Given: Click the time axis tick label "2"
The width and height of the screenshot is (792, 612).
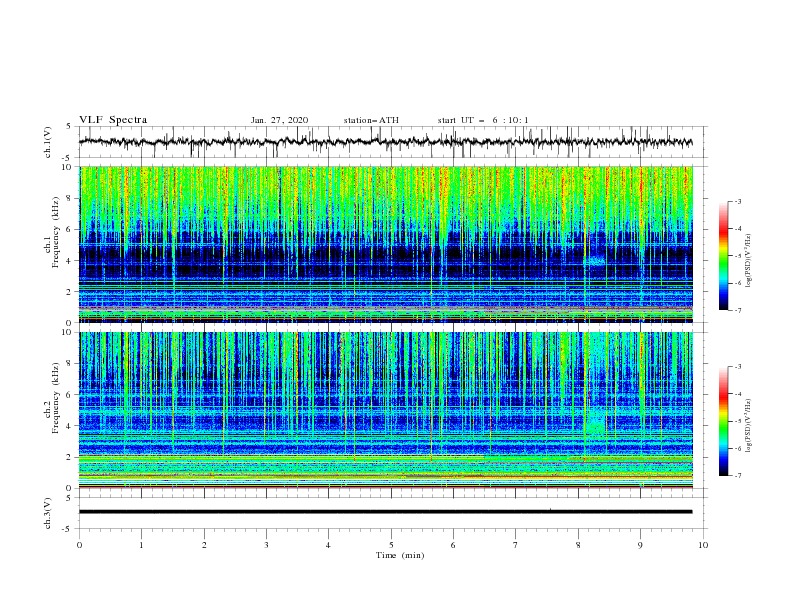Looking at the screenshot, I should click(x=204, y=545).
